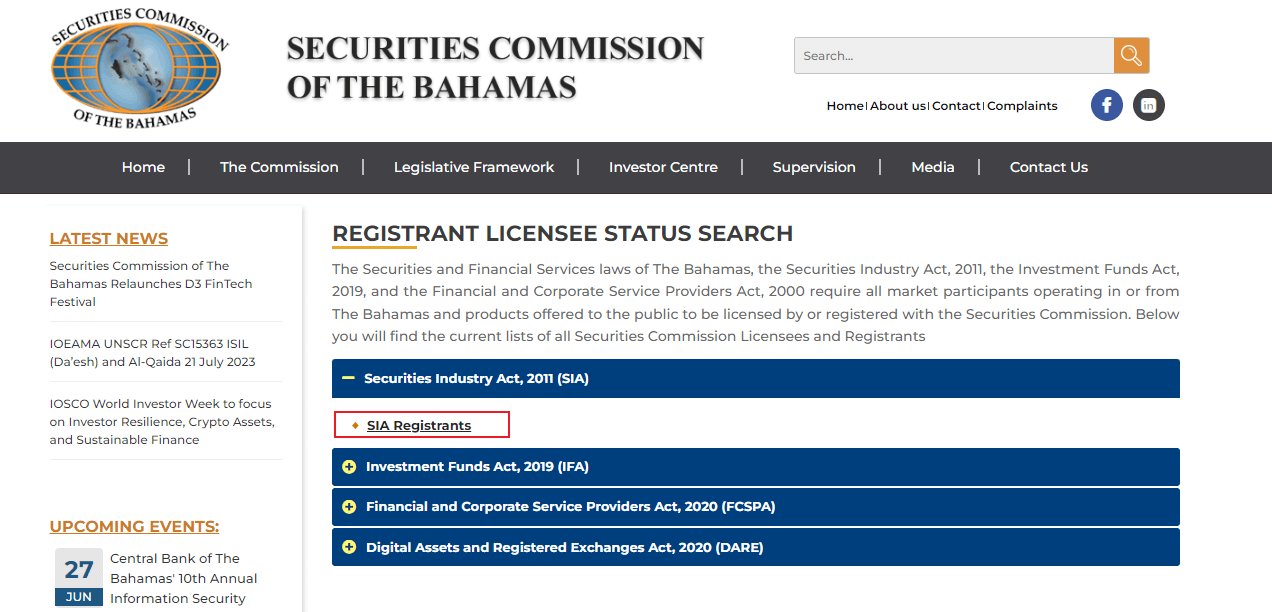Viewport: 1272px width, 612px height.
Task: Open the Supervision nav menu
Action: pos(814,167)
